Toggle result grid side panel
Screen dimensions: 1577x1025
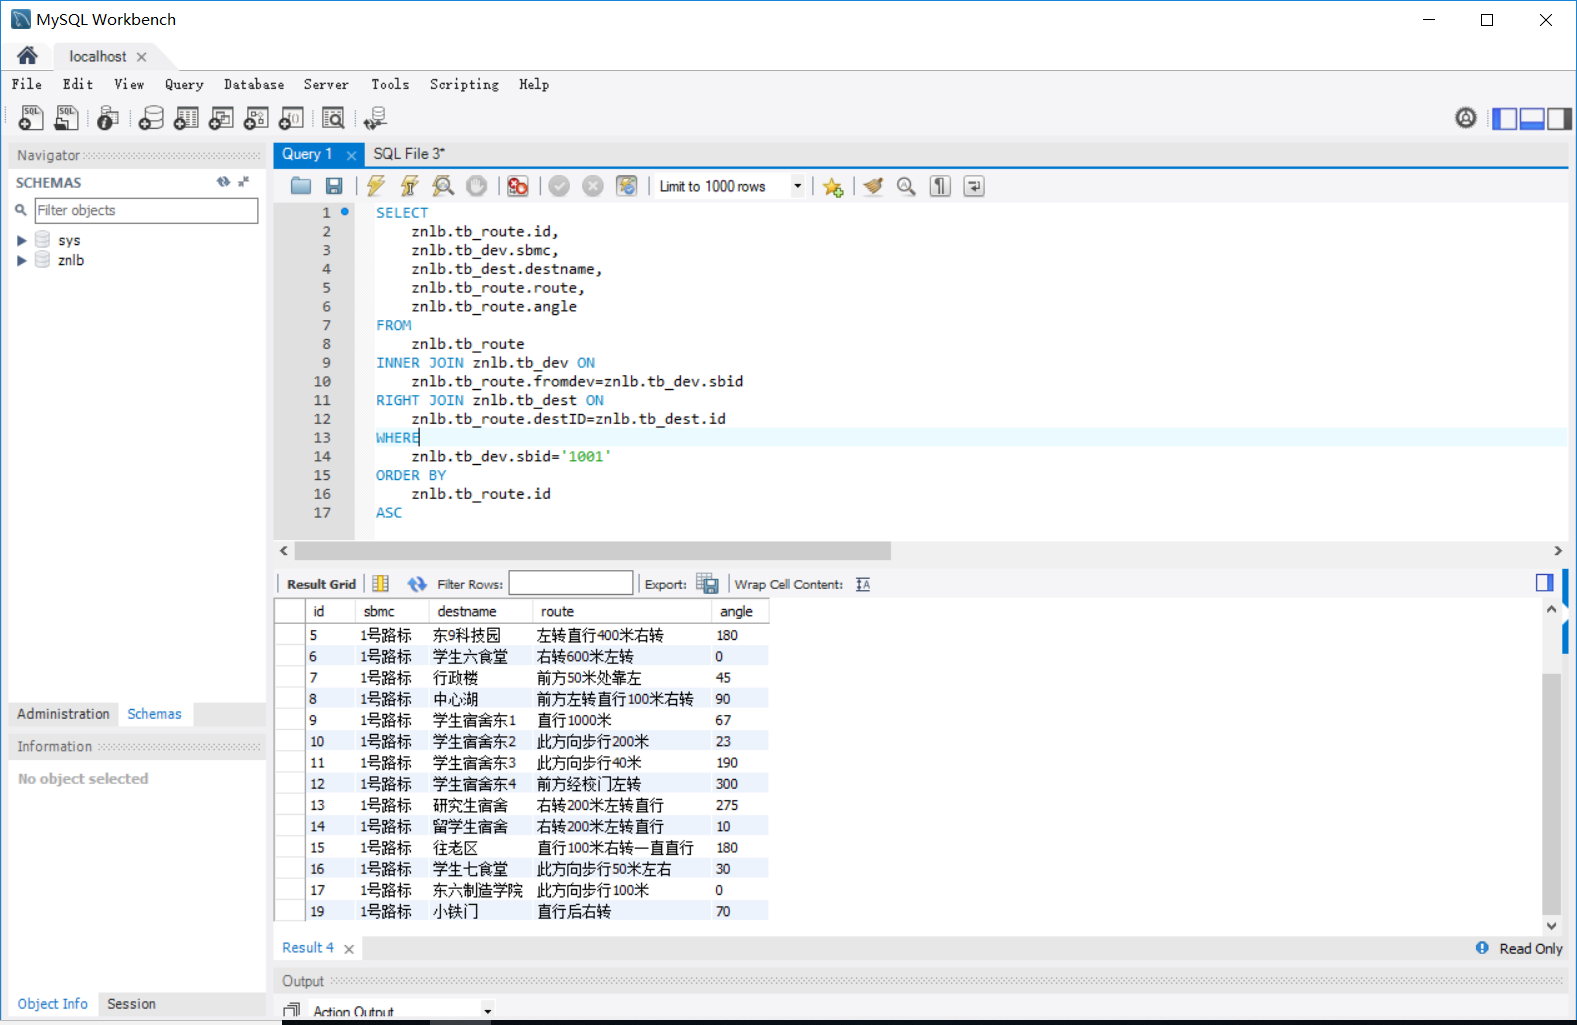click(x=1544, y=582)
